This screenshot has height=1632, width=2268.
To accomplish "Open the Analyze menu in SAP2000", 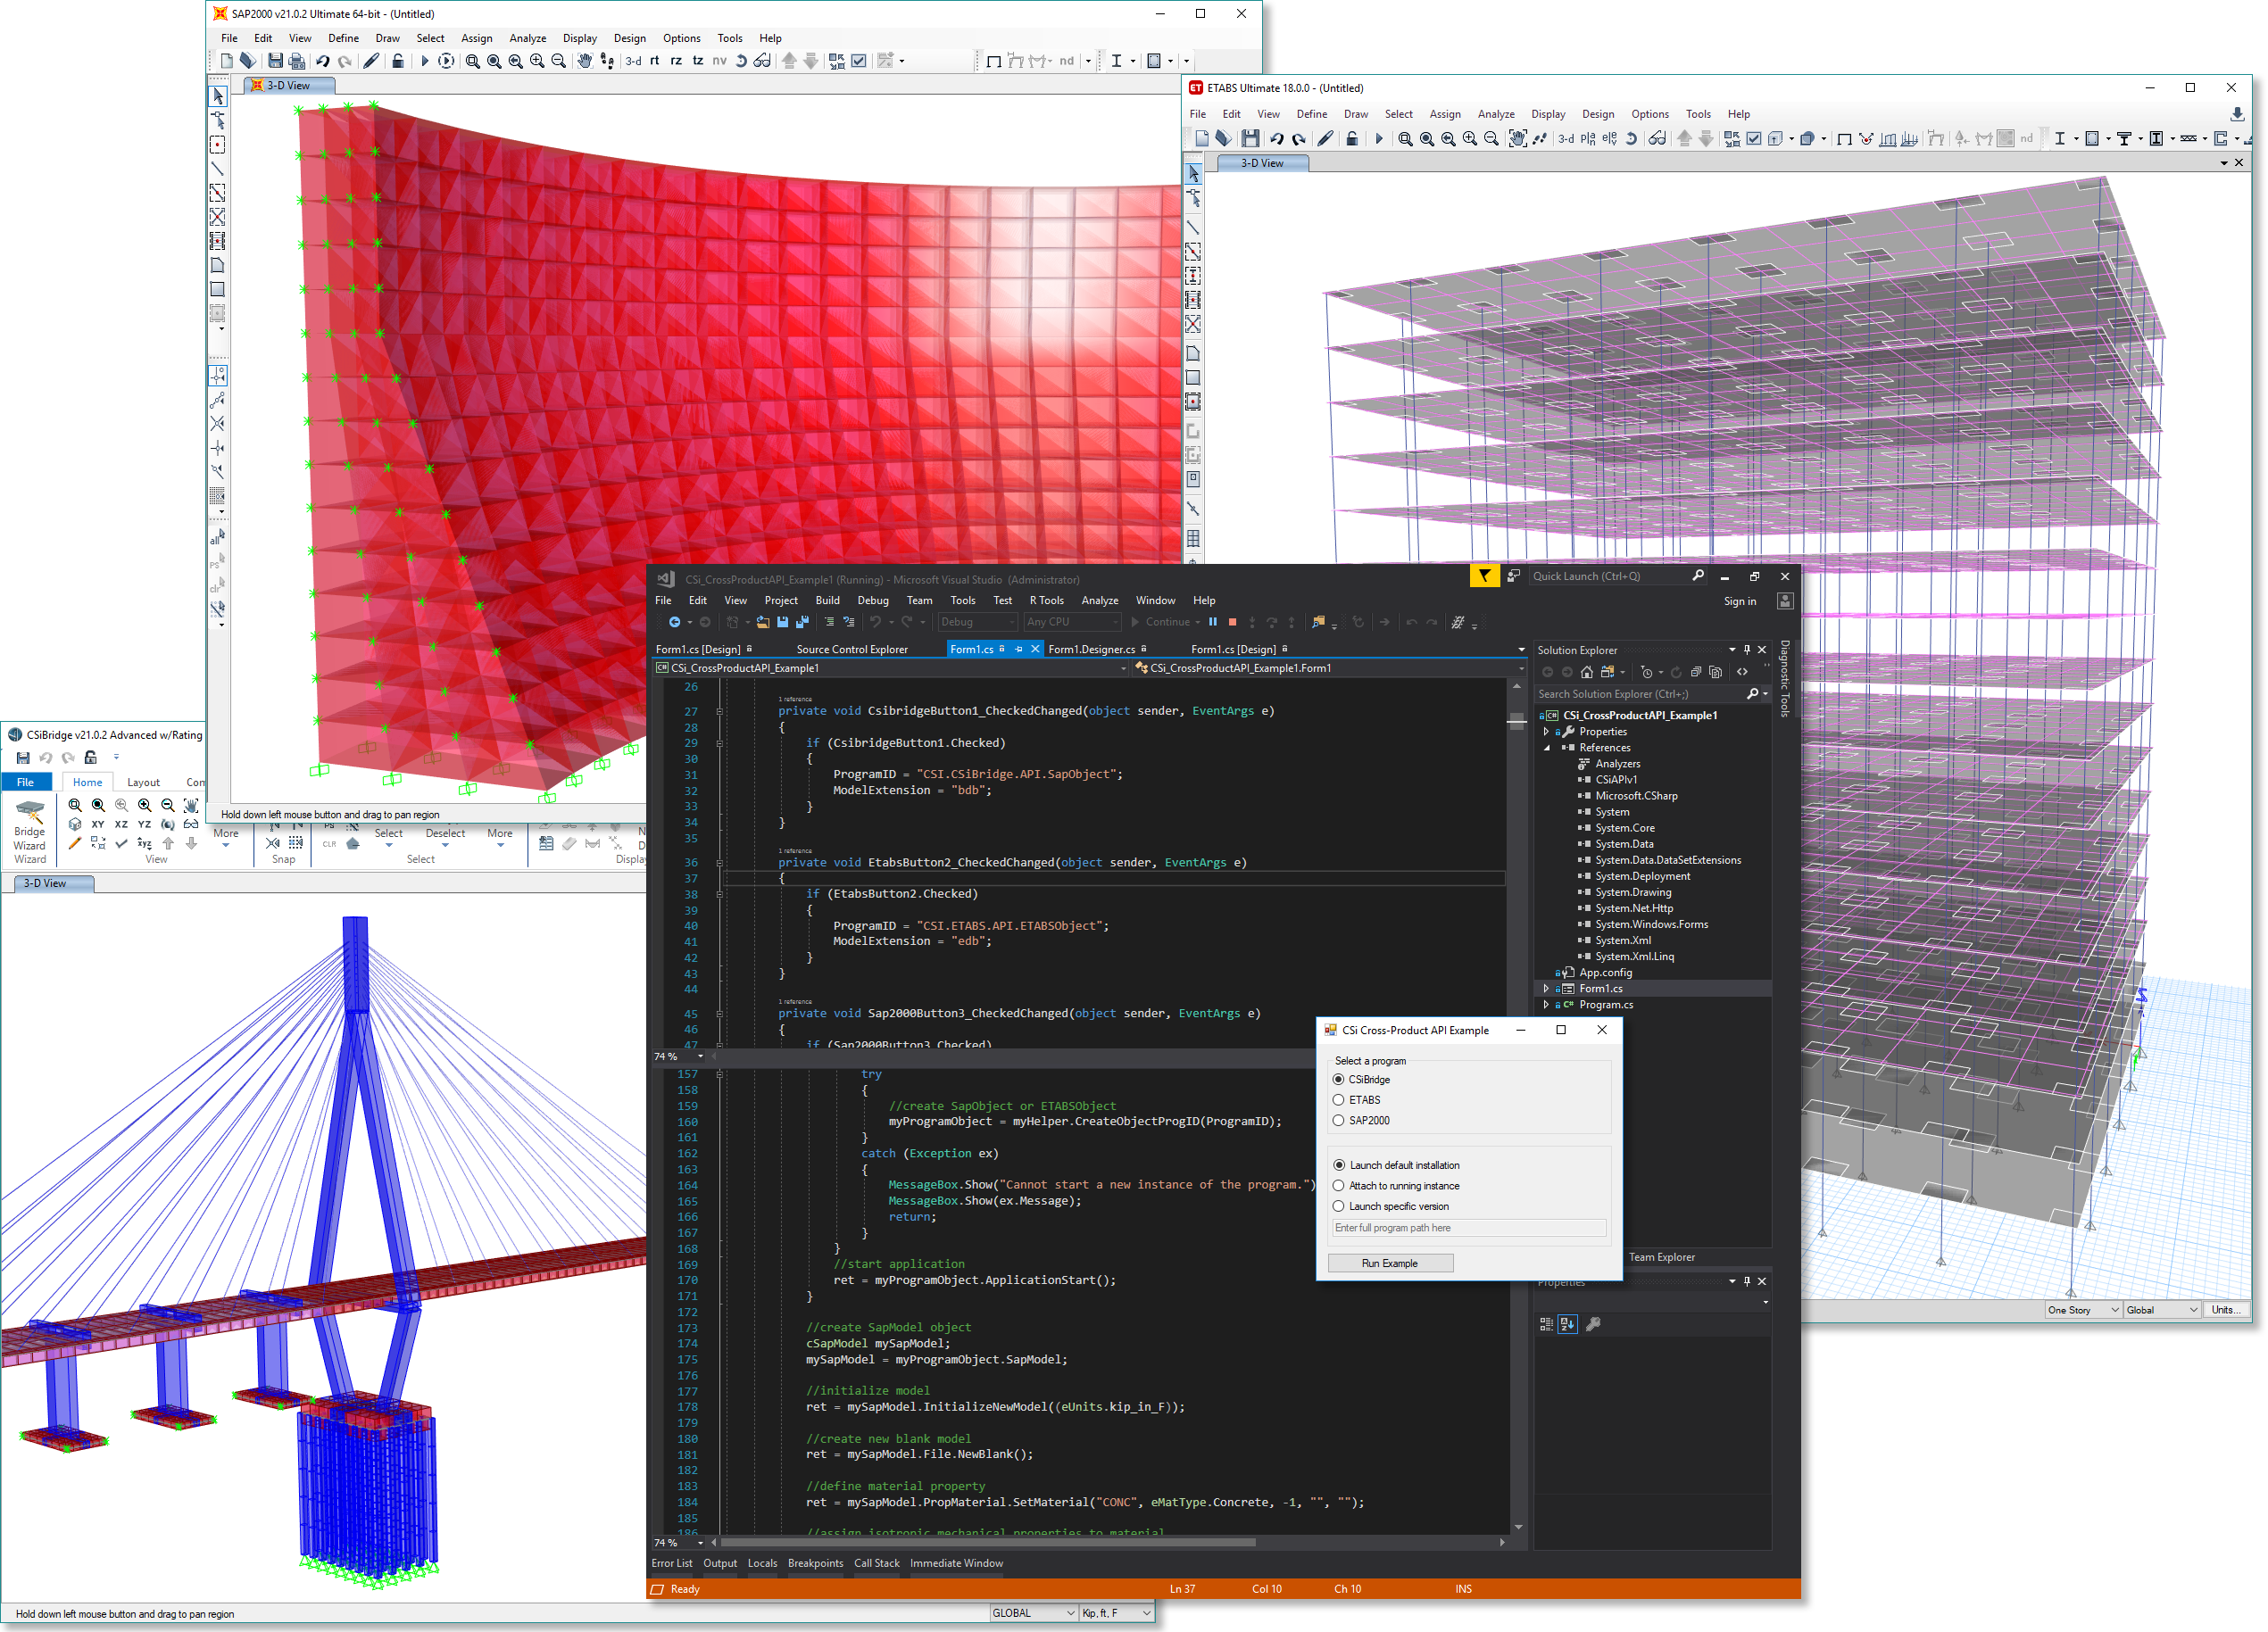I will [x=527, y=38].
